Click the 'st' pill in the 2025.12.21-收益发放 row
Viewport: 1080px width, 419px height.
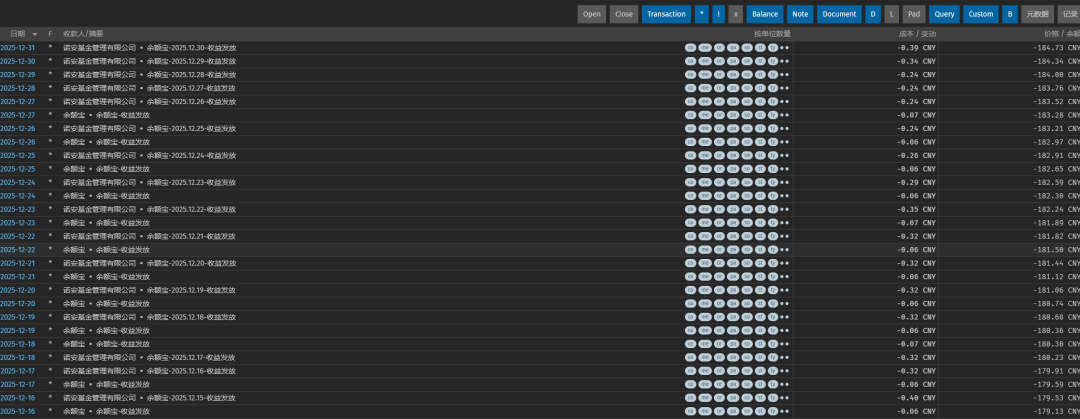(760, 236)
